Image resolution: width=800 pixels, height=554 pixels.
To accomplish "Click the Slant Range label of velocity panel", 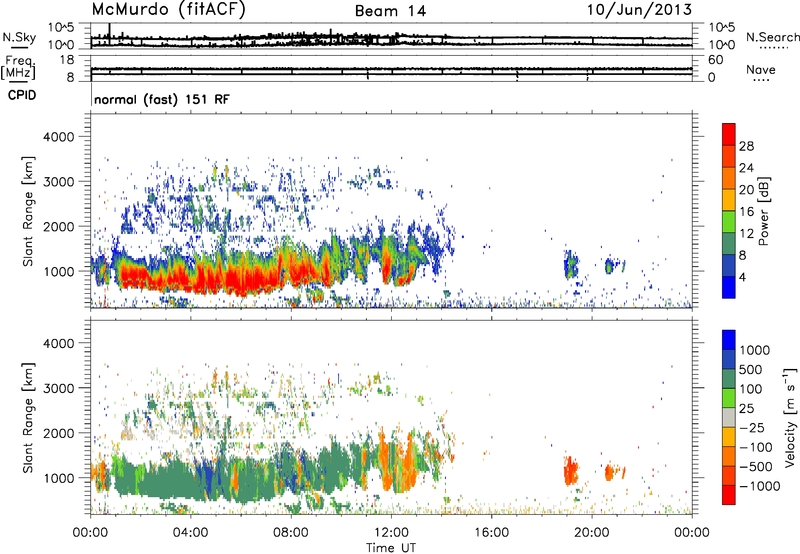I will coord(28,418).
